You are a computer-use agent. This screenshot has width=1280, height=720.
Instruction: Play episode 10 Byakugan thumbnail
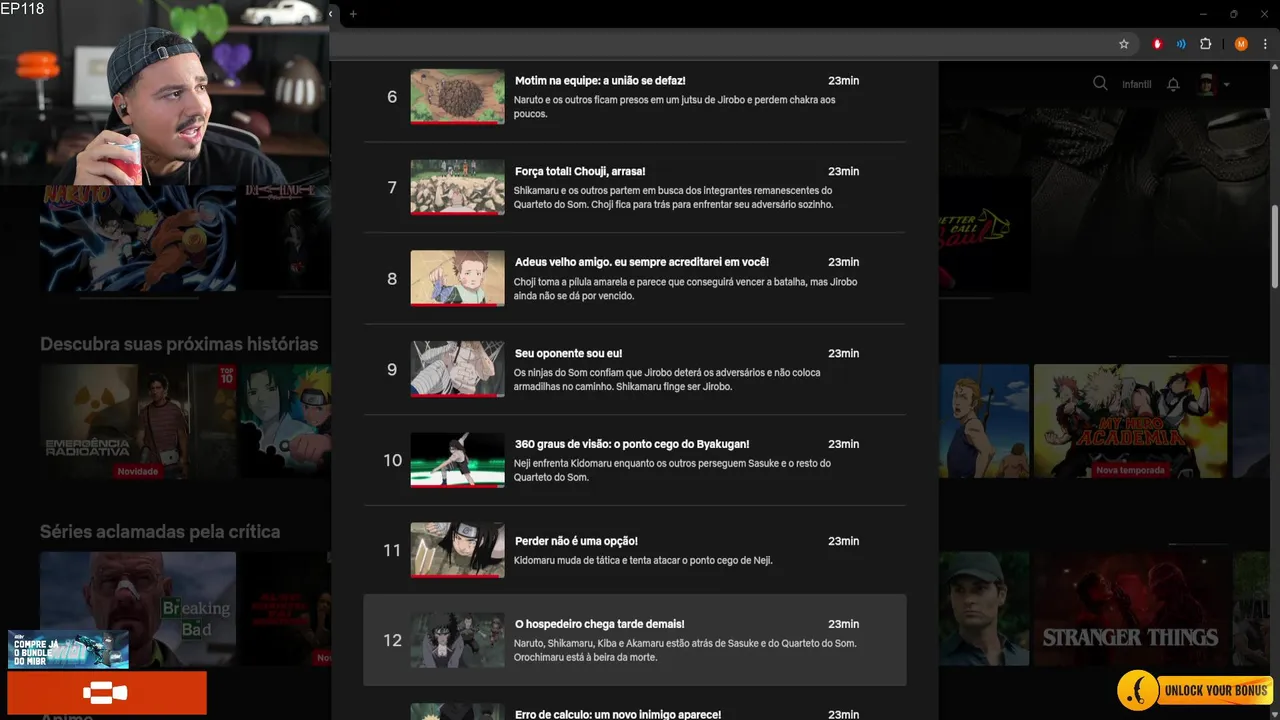(457, 460)
